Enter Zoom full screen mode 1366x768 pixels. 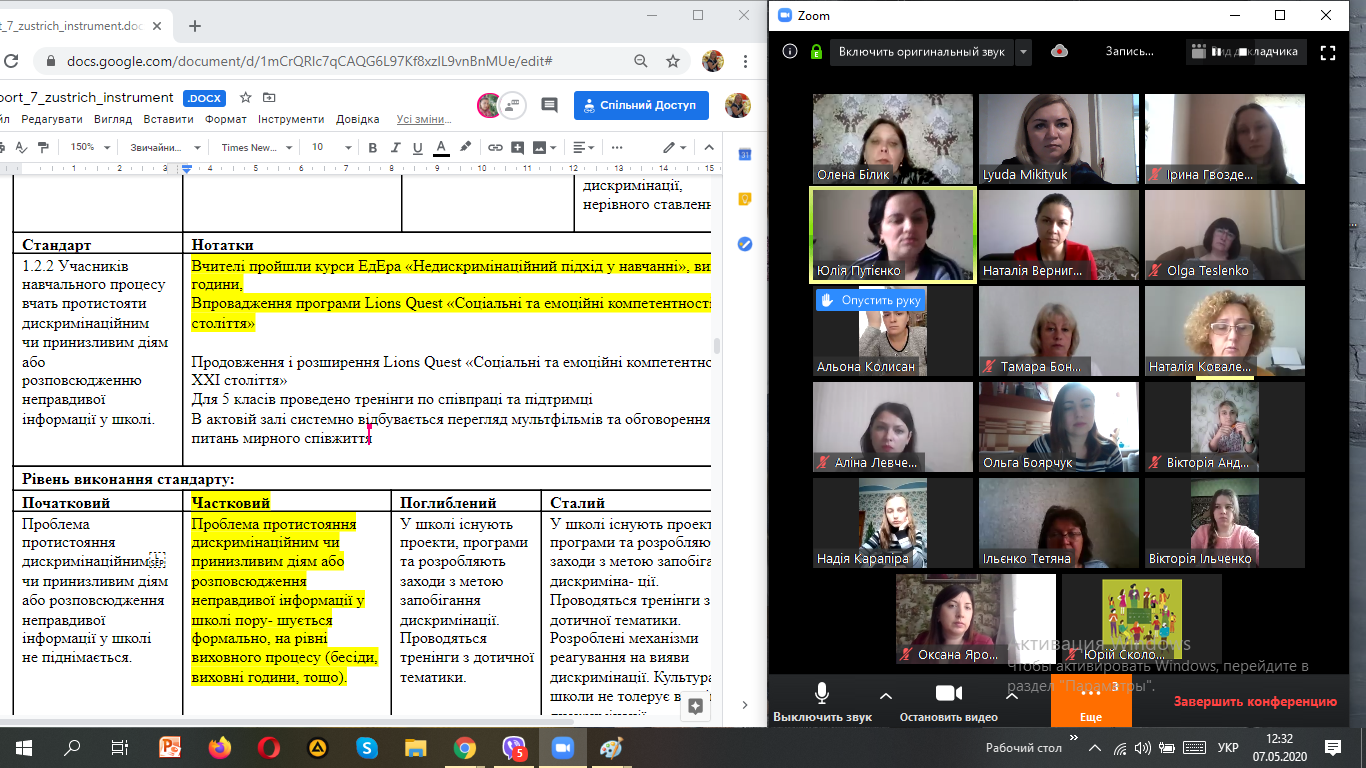click(1328, 51)
